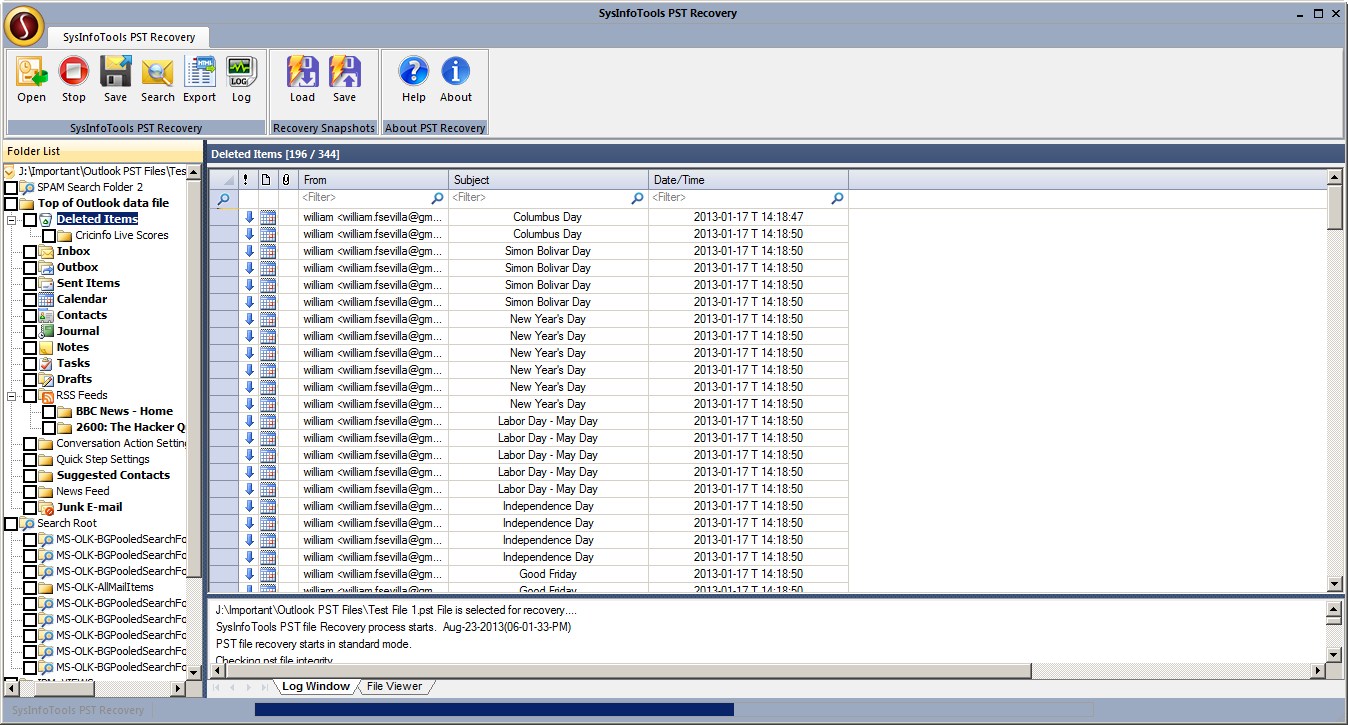The image size is (1348, 725).
Task: Select the SysInfoTools PST Recovery ribbon tab
Action: [129, 37]
